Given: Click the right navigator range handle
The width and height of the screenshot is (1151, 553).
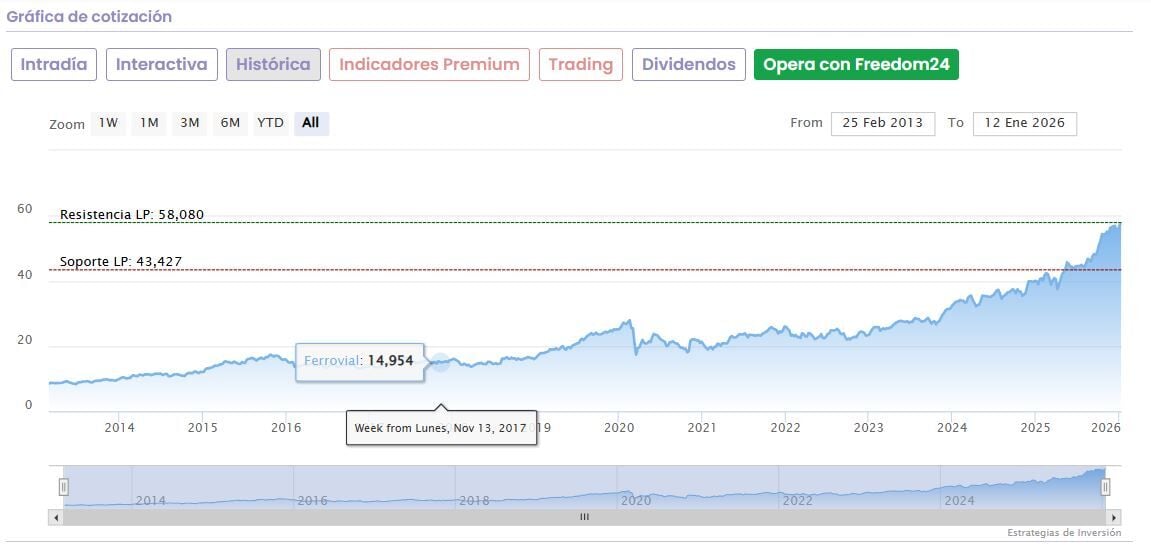Looking at the screenshot, I should pos(1106,487).
